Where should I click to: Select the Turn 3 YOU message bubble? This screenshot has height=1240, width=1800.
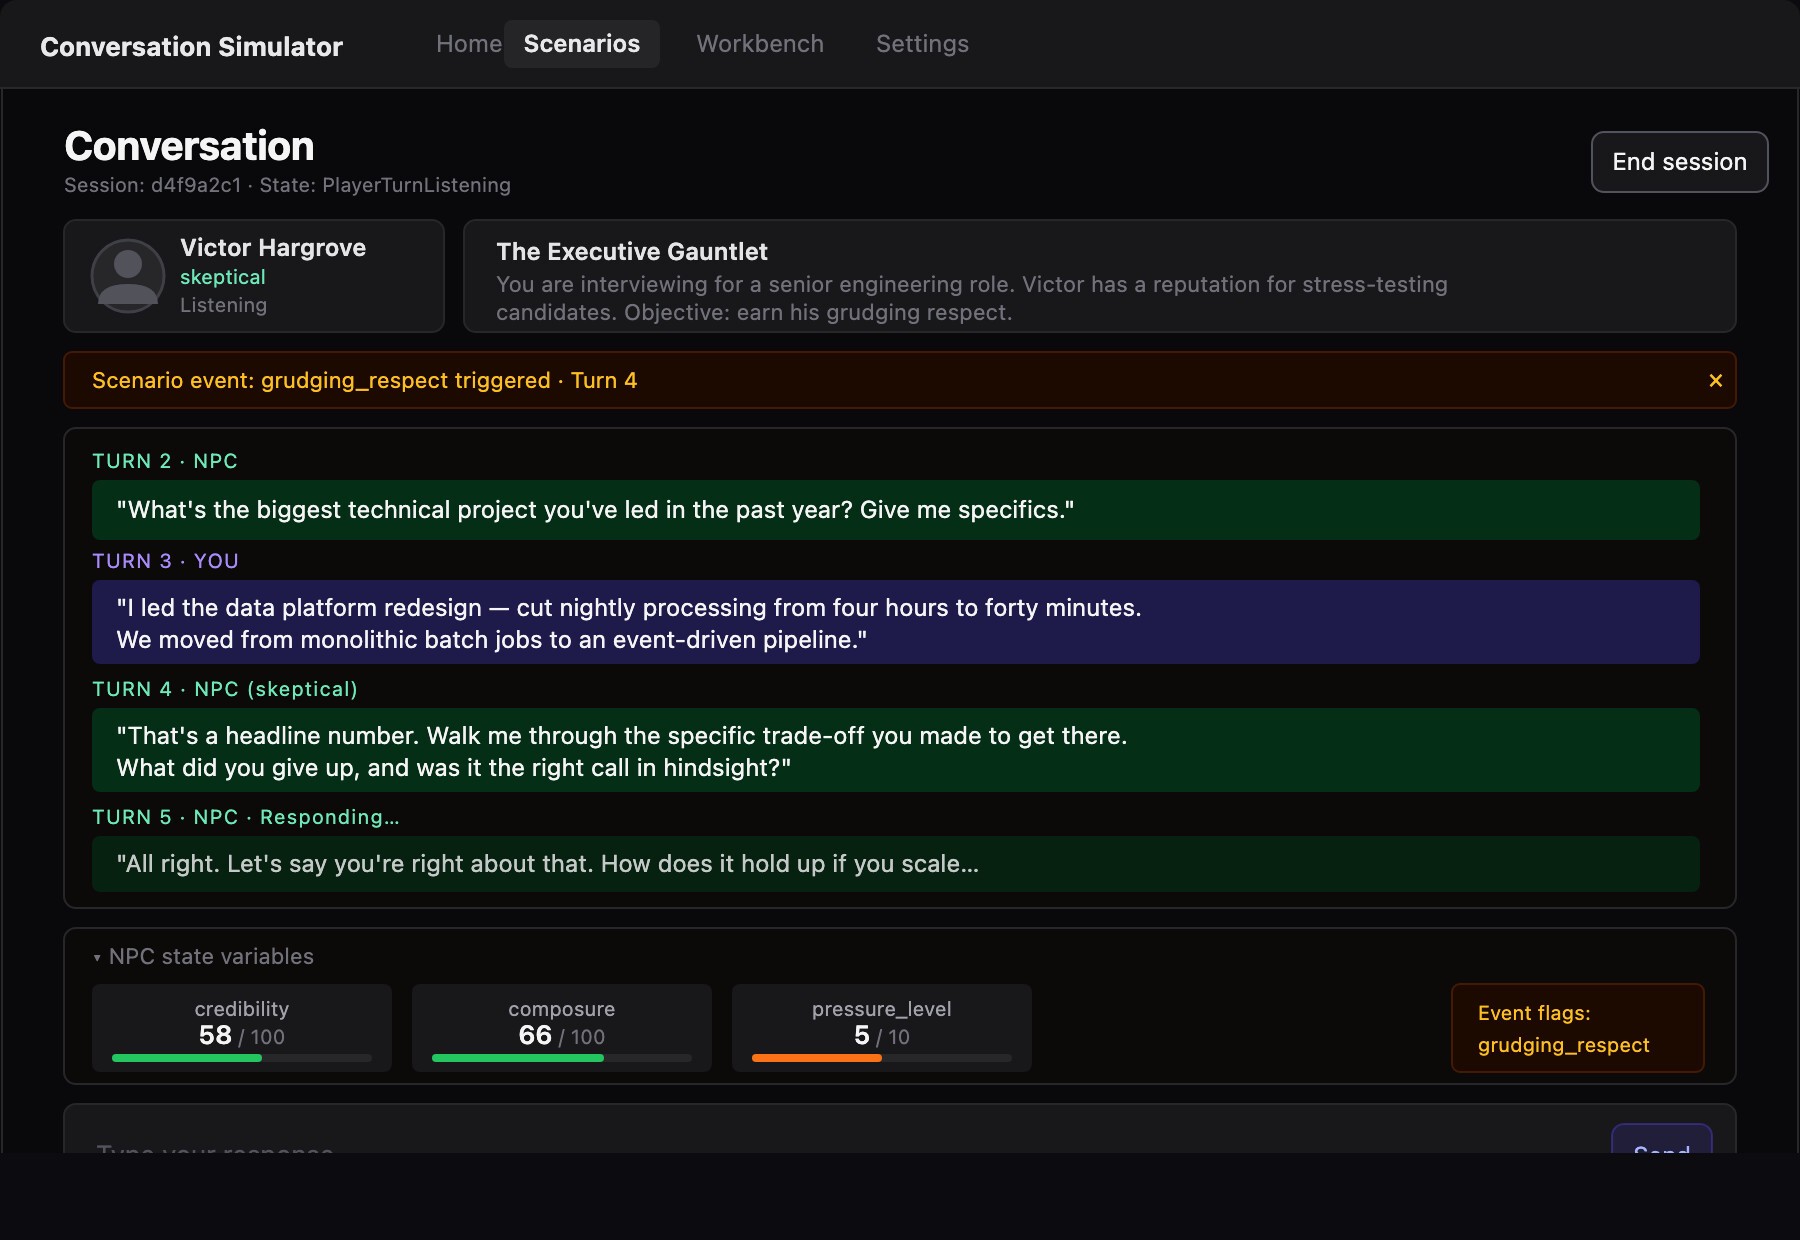coord(896,622)
